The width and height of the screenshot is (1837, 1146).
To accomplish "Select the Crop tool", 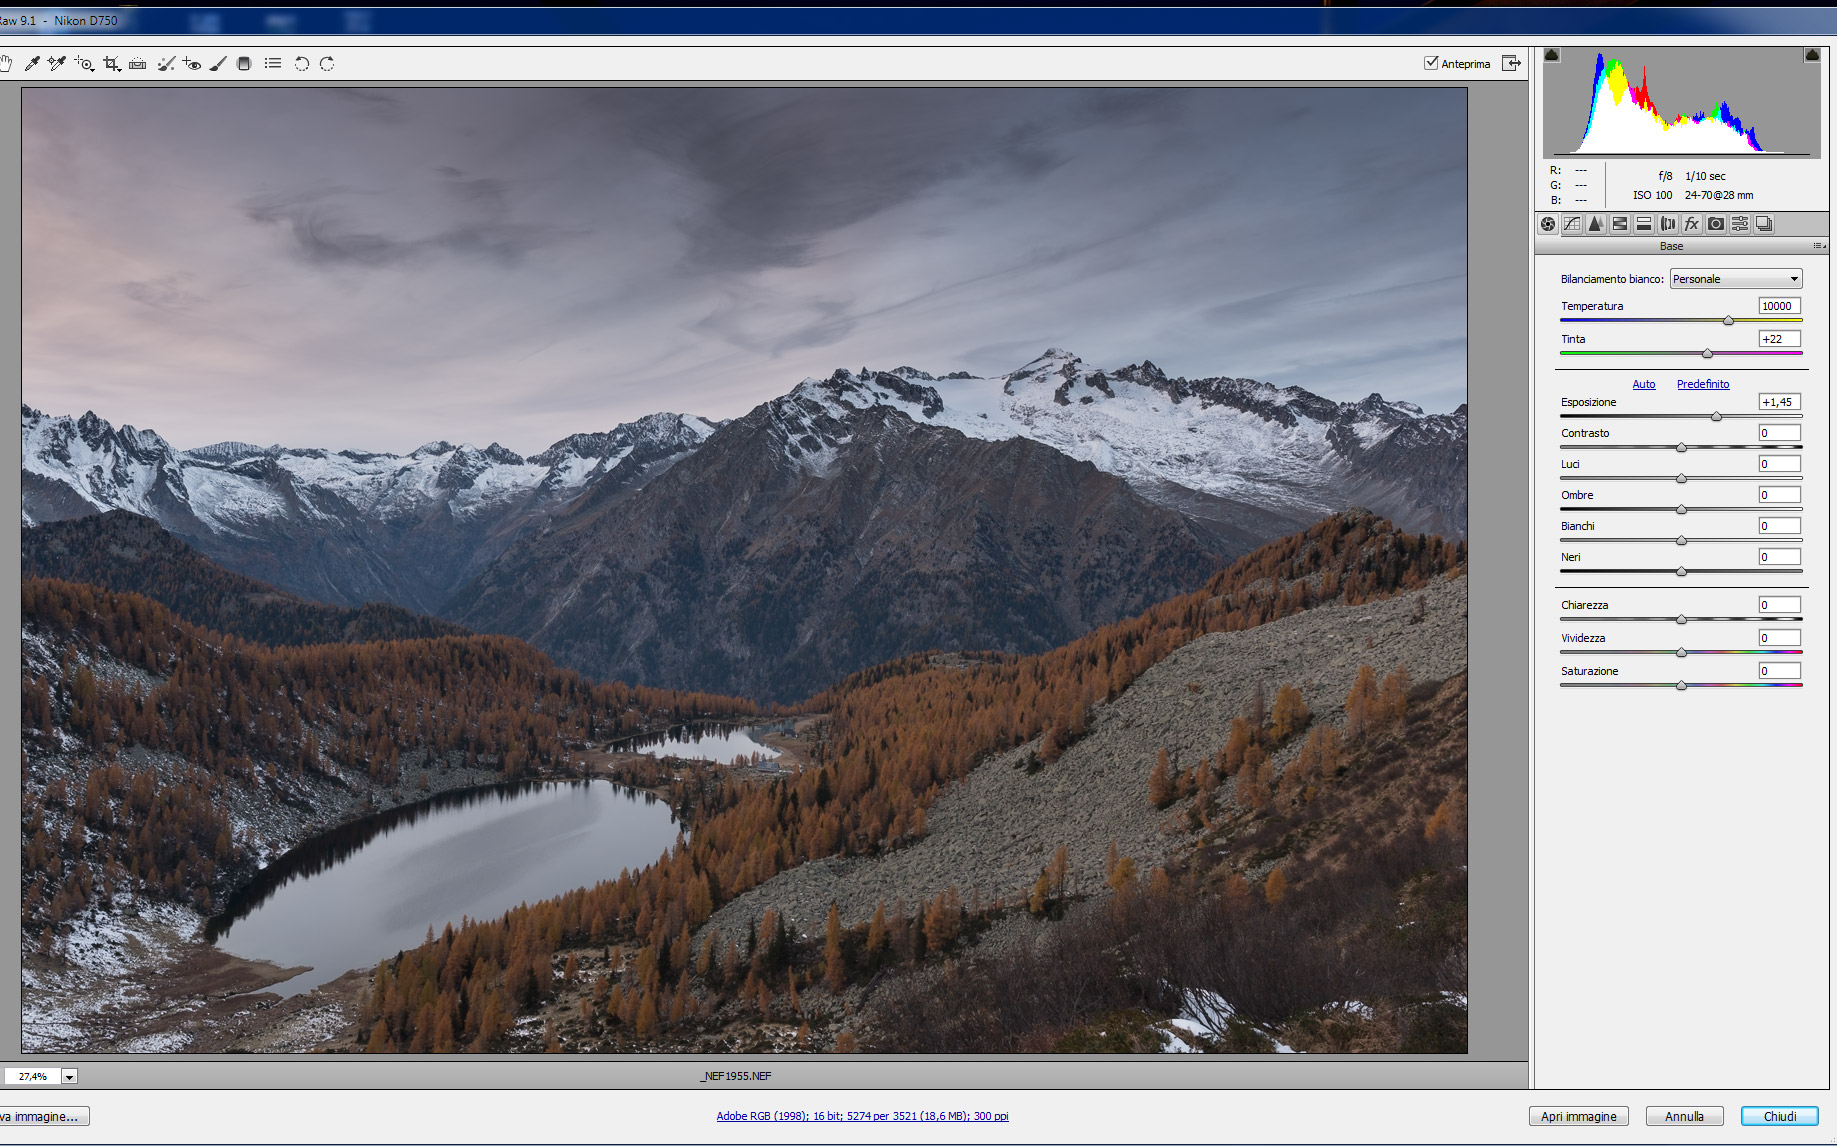I will click(x=111, y=64).
